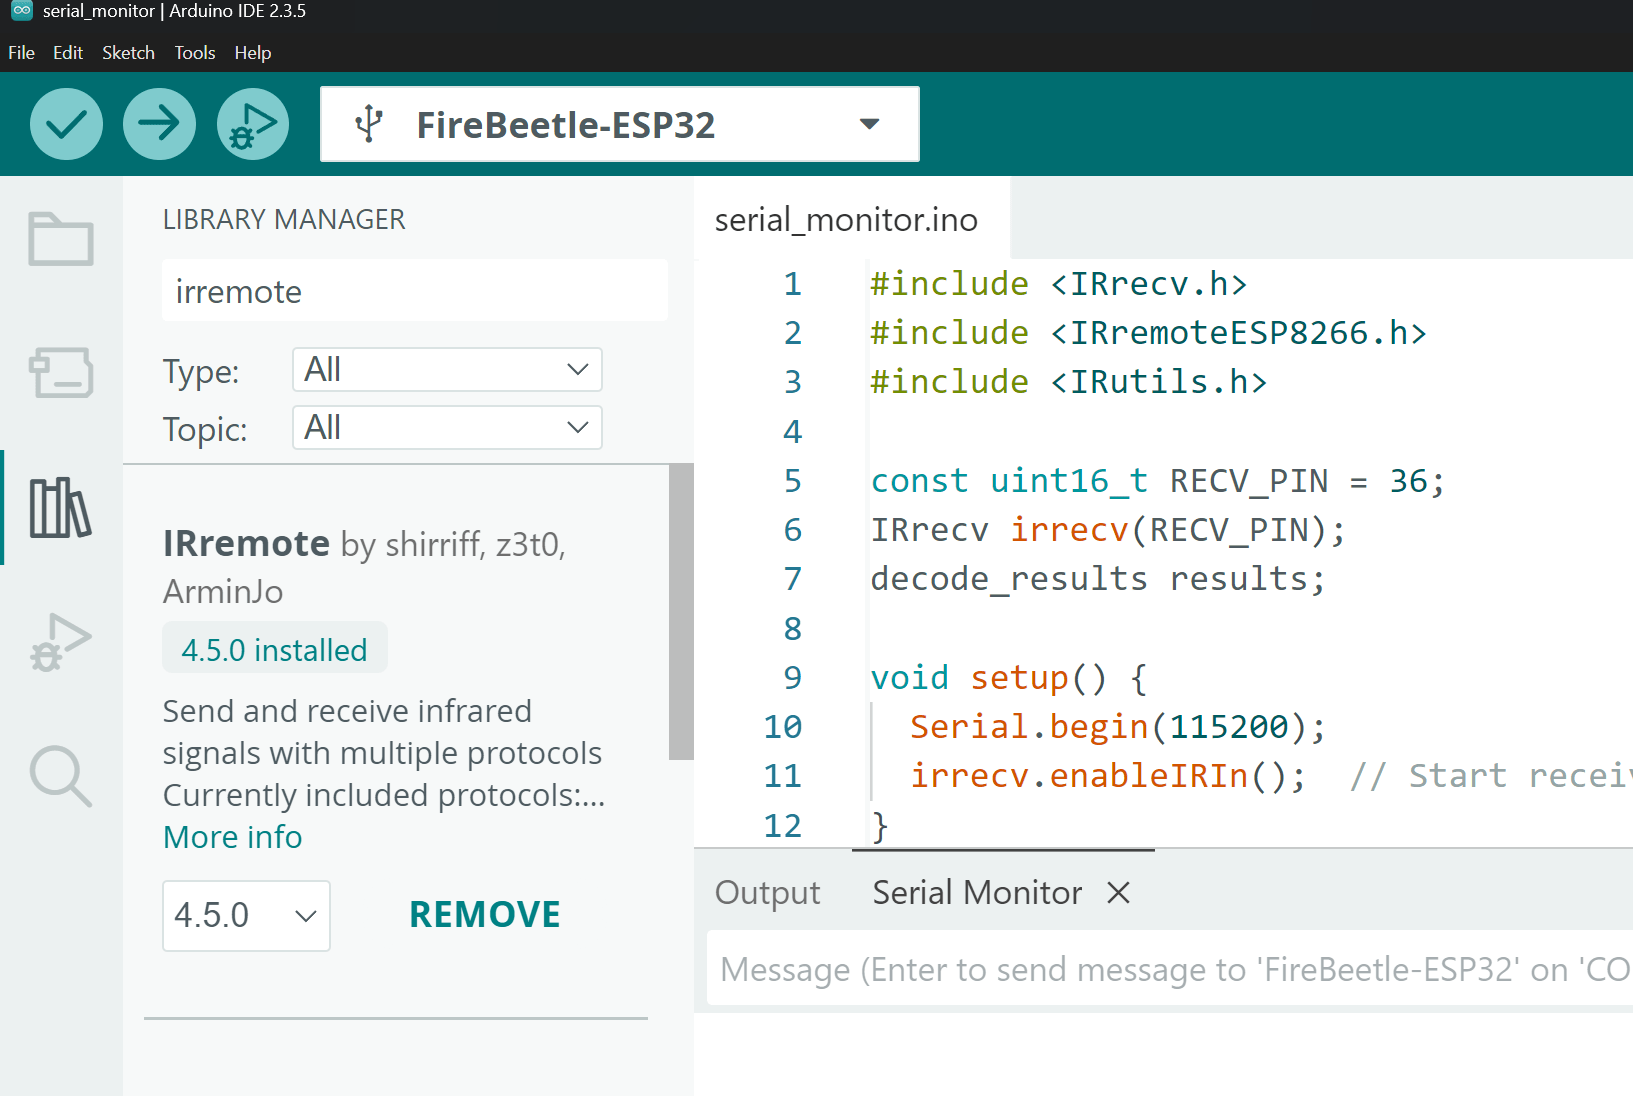
Task: Click the Serial Monitor message input field
Action: coord(1170,969)
